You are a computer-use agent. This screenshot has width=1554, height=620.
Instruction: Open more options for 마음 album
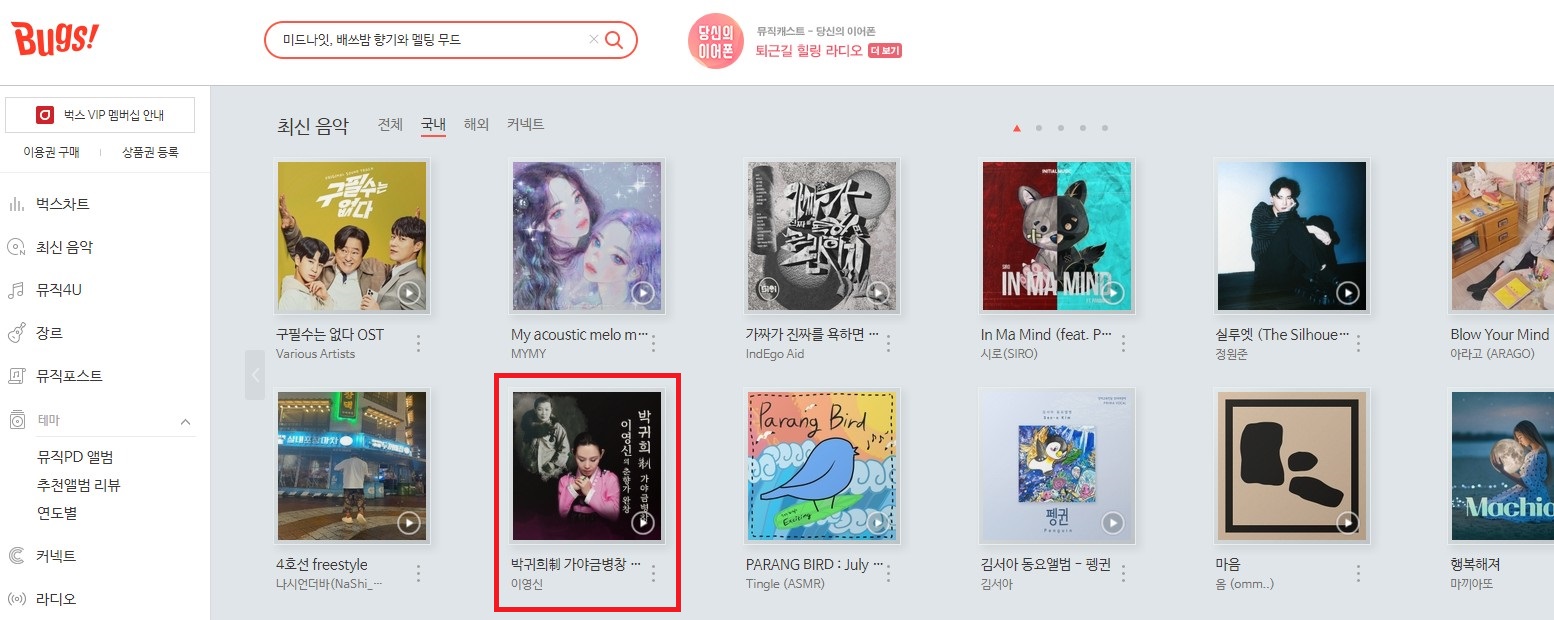pos(1358,573)
